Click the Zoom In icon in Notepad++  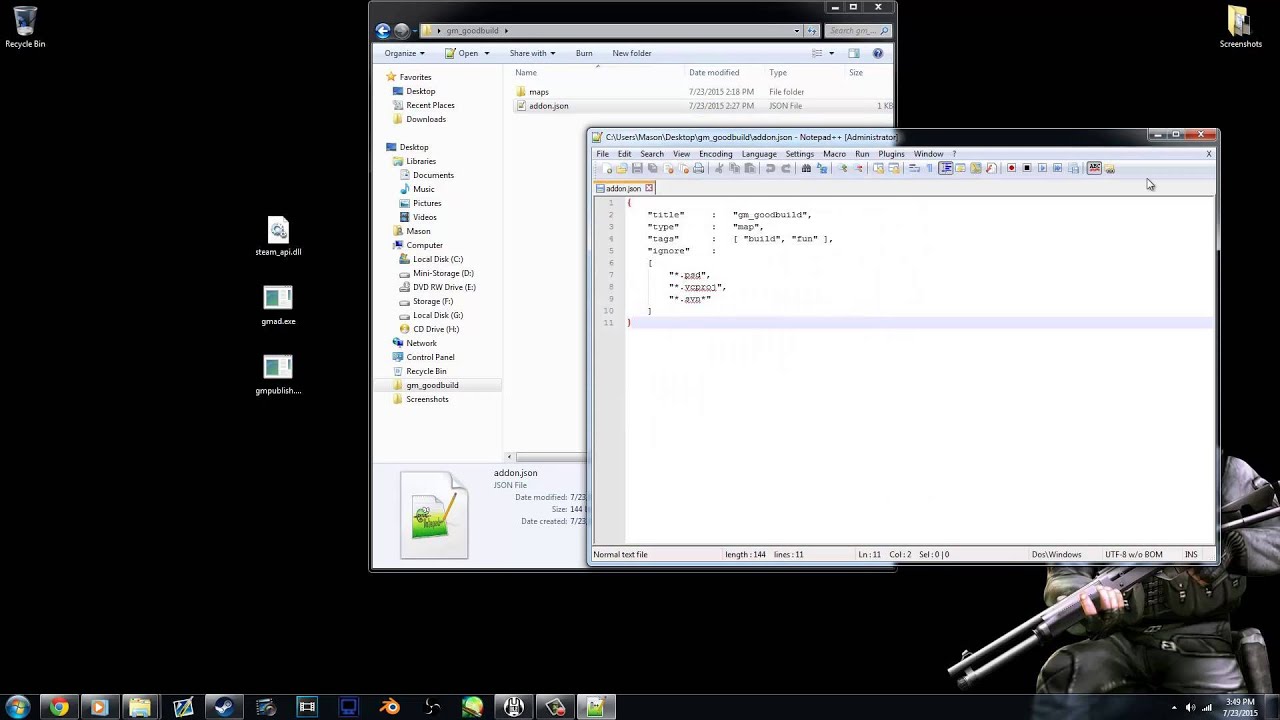(x=843, y=168)
